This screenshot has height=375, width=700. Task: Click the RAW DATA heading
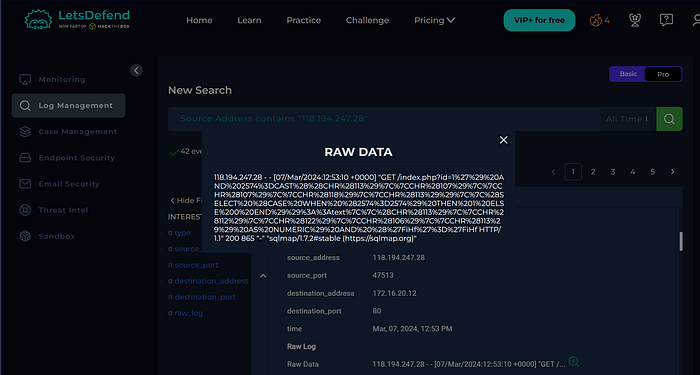coord(358,152)
